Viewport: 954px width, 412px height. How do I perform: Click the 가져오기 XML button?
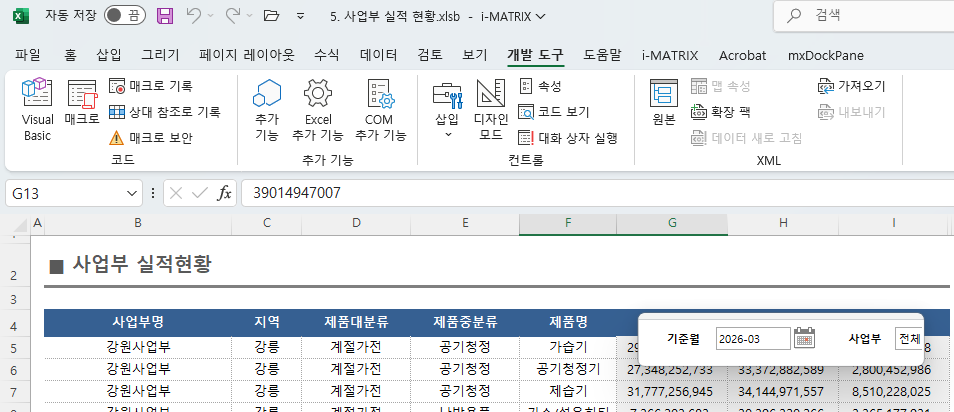[852, 86]
